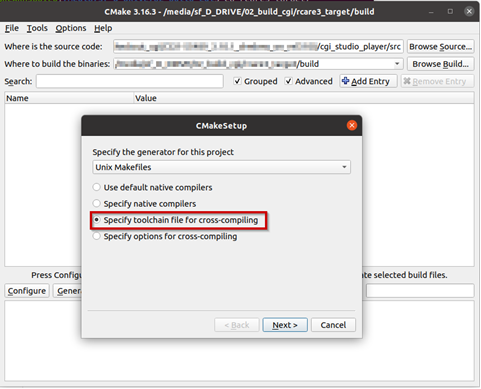Viewport: 481px width, 389px height.
Task: Close the CMakeSetup dialog with orange X
Action: coord(352,125)
